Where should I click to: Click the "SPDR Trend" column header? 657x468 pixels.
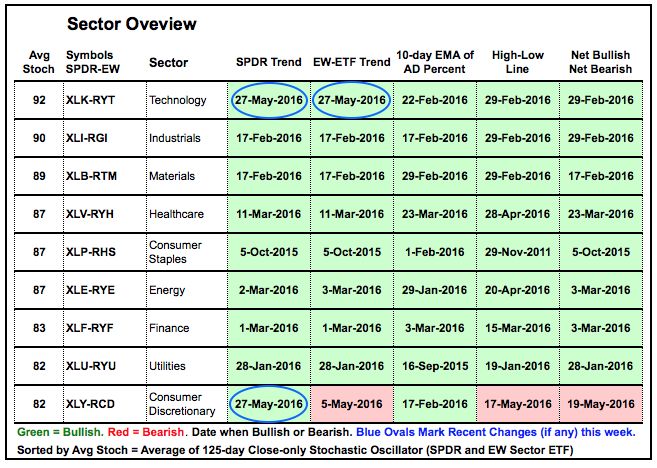[269, 62]
